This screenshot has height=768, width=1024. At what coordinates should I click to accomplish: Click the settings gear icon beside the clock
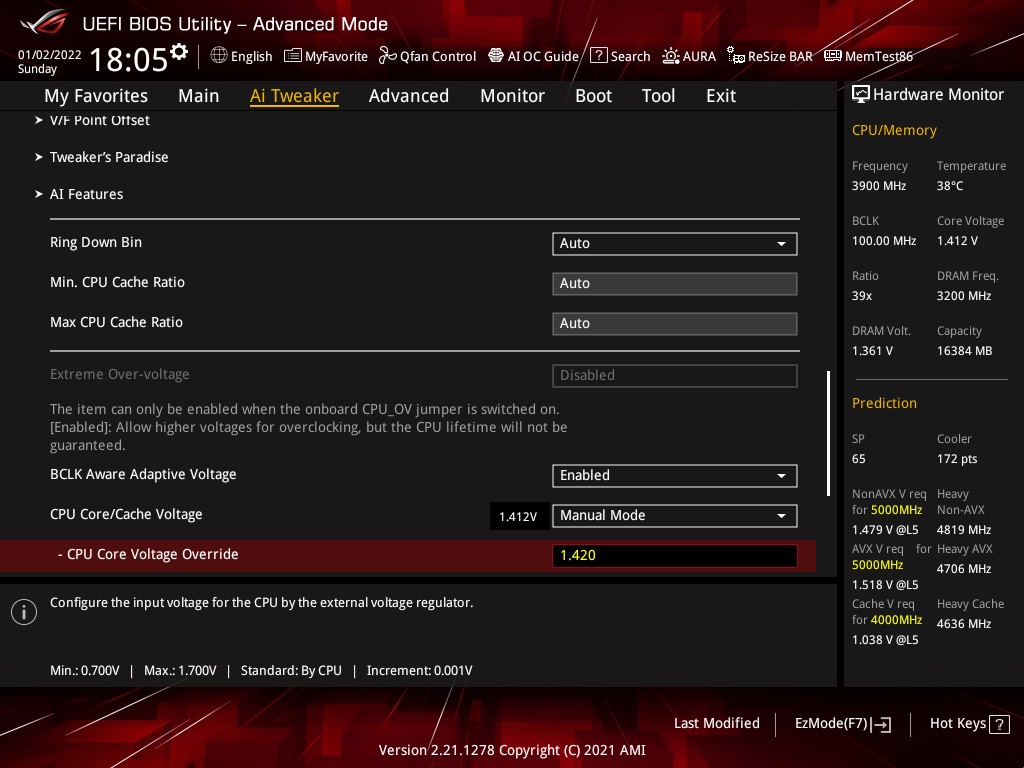click(x=179, y=51)
